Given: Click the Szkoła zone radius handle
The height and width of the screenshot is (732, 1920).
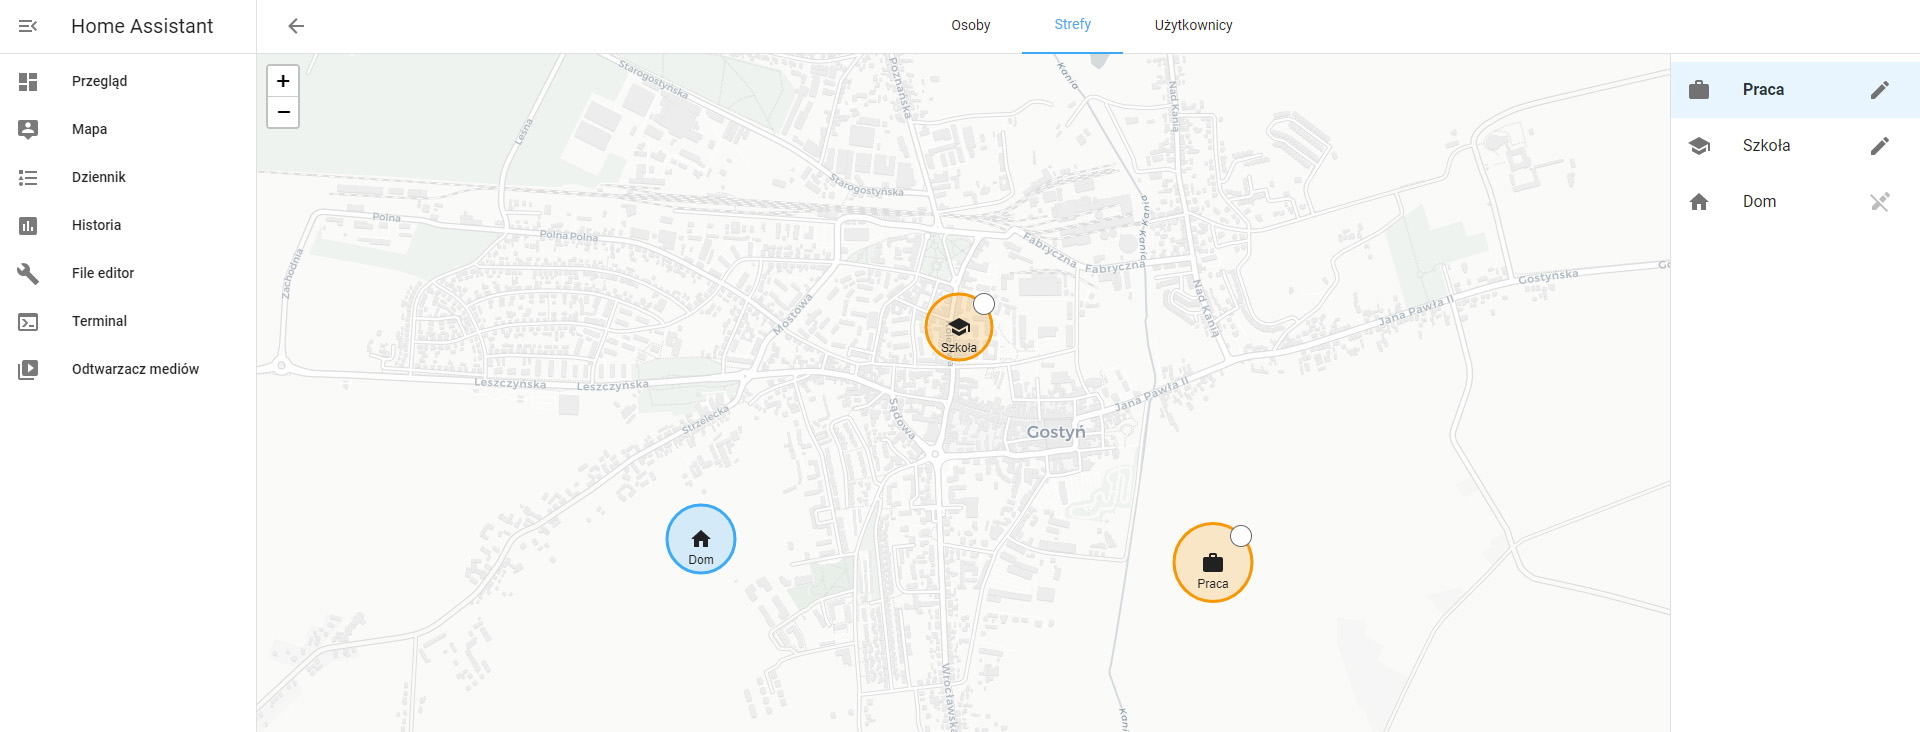Looking at the screenshot, I should [x=984, y=304].
